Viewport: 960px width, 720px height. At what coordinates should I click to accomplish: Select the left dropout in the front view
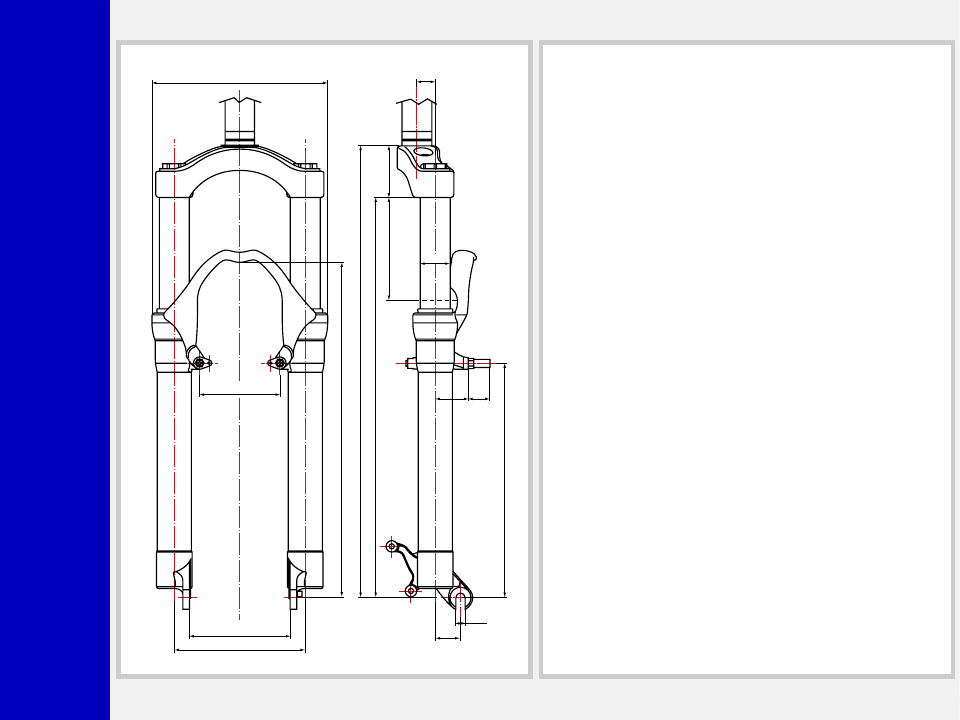[184, 590]
